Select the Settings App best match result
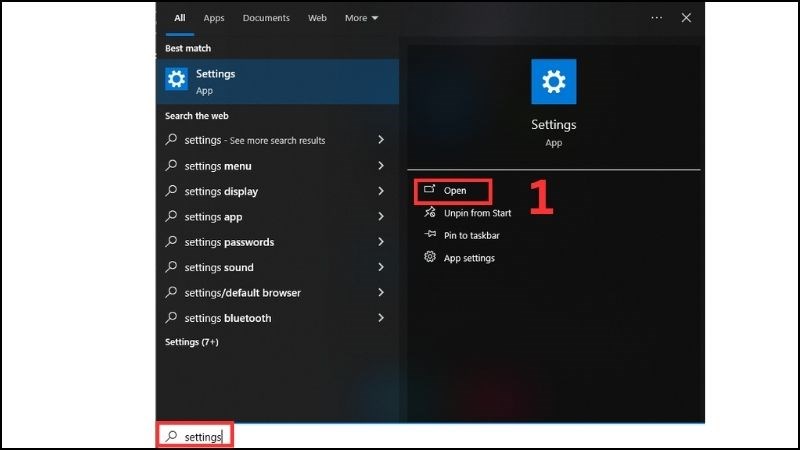800x450 pixels. point(278,82)
